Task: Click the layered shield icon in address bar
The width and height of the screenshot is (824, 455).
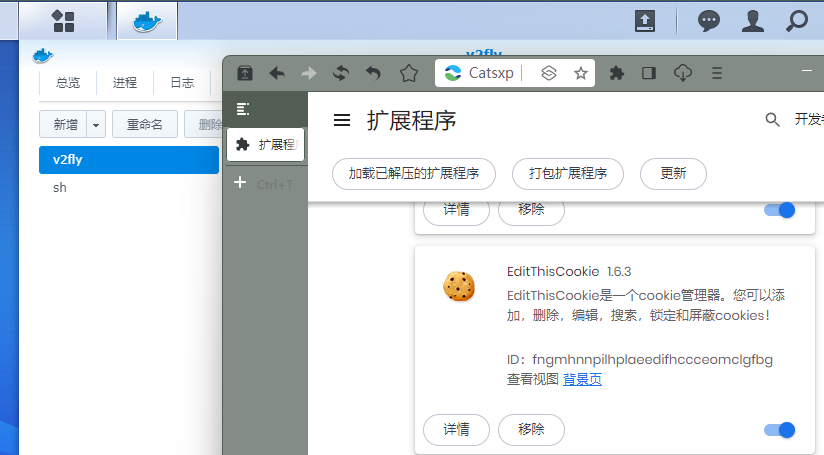Action: click(549, 73)
